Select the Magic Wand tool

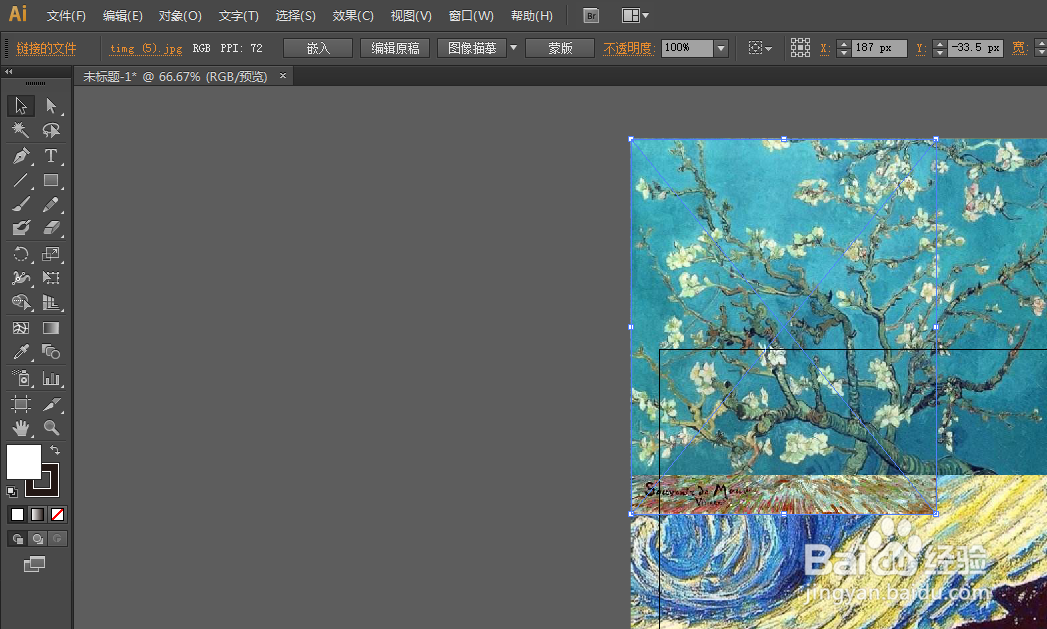tap(21, 130)
